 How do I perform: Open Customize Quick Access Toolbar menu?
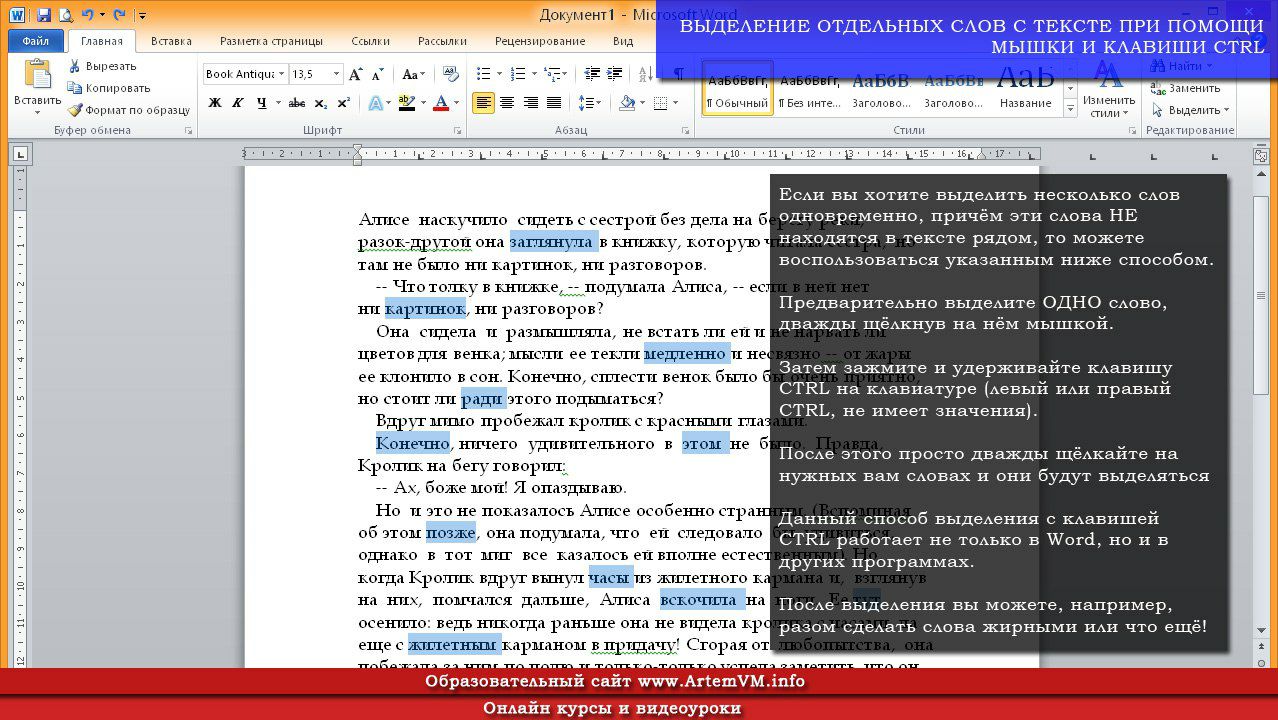pos(142,15)
